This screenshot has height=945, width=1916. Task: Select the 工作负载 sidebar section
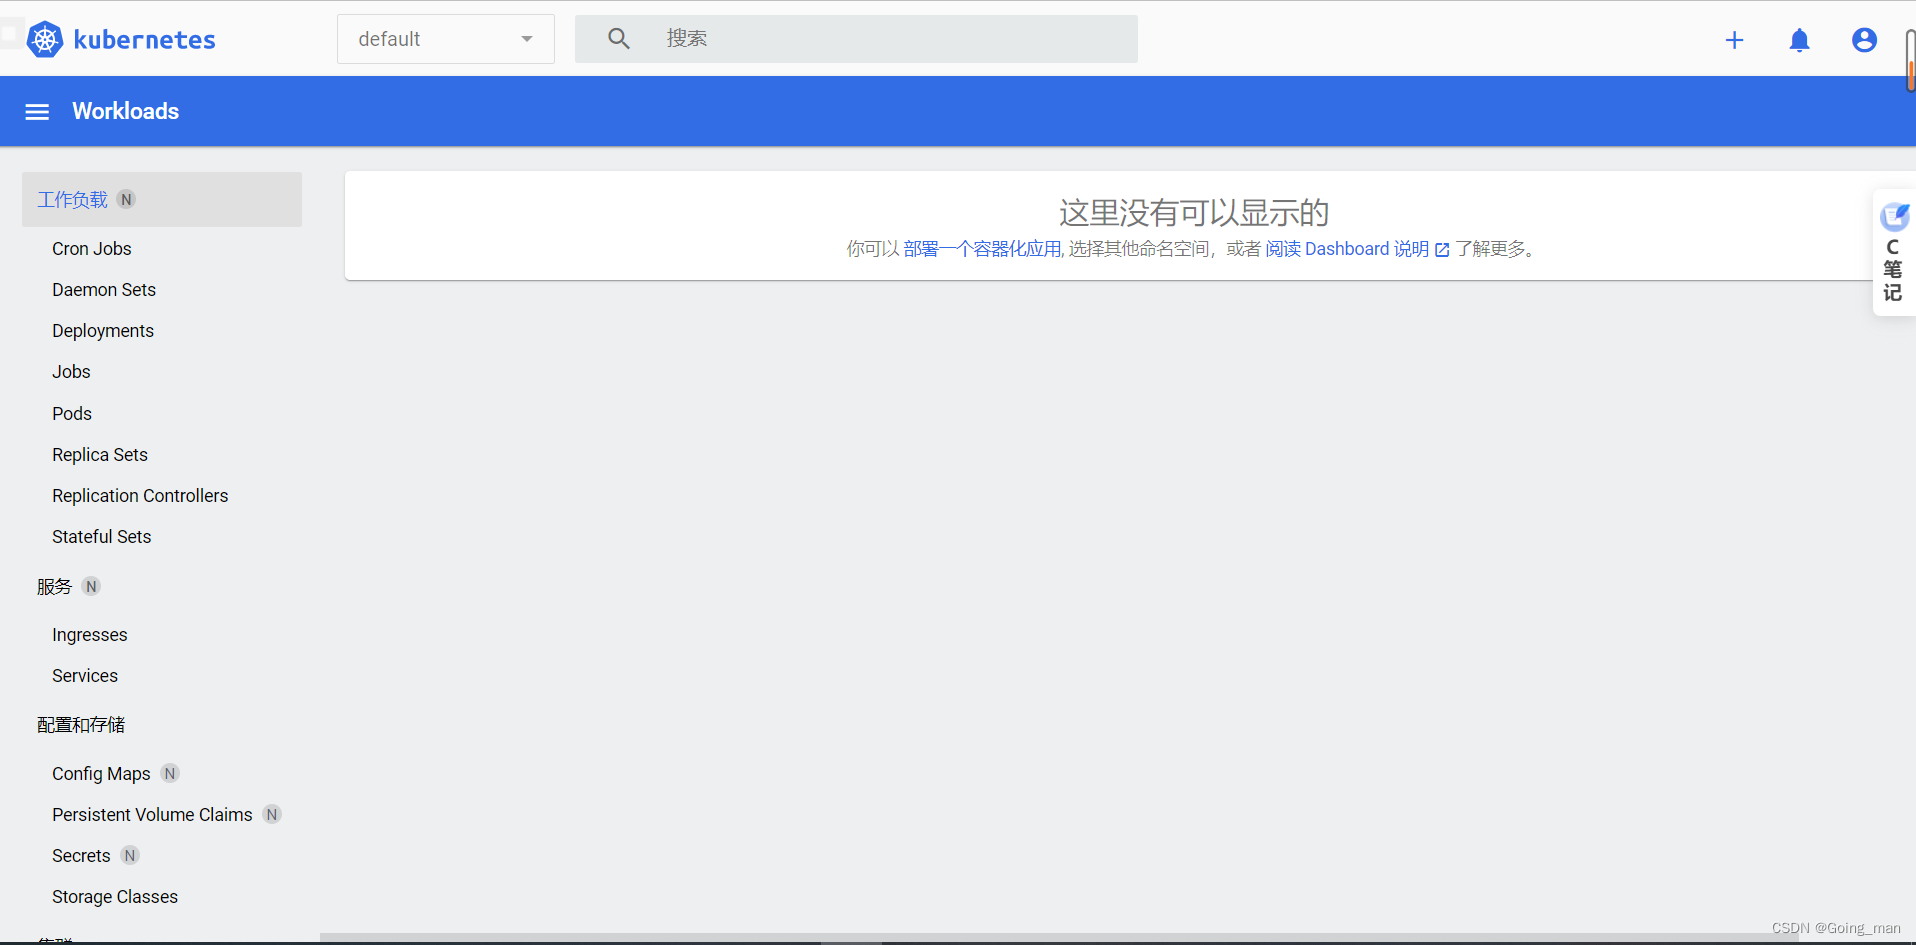click(162, 199)
